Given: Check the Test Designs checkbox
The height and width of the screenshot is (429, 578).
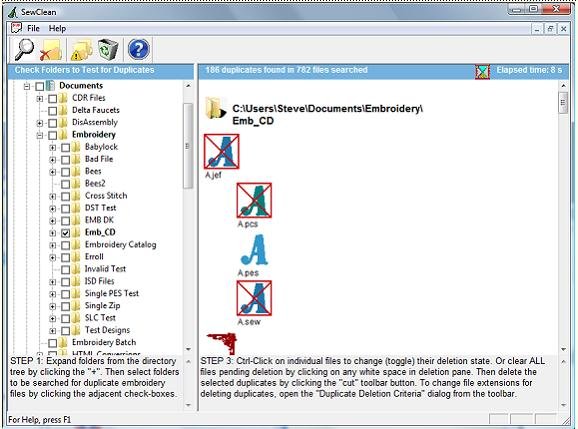Looking at the screenshot, I should coord(66,331).
